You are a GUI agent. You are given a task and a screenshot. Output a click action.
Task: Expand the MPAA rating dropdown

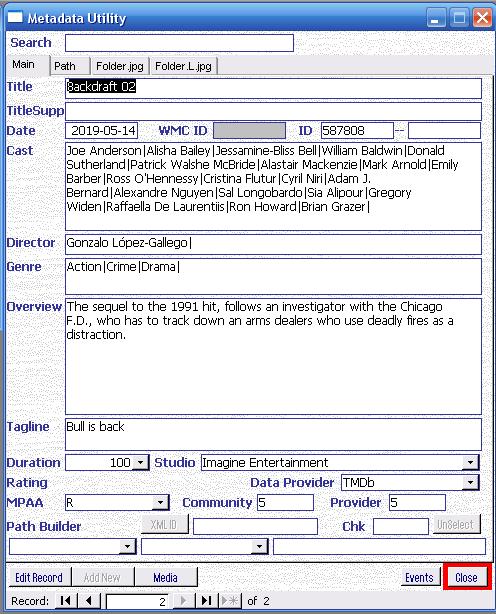(160, 502)
